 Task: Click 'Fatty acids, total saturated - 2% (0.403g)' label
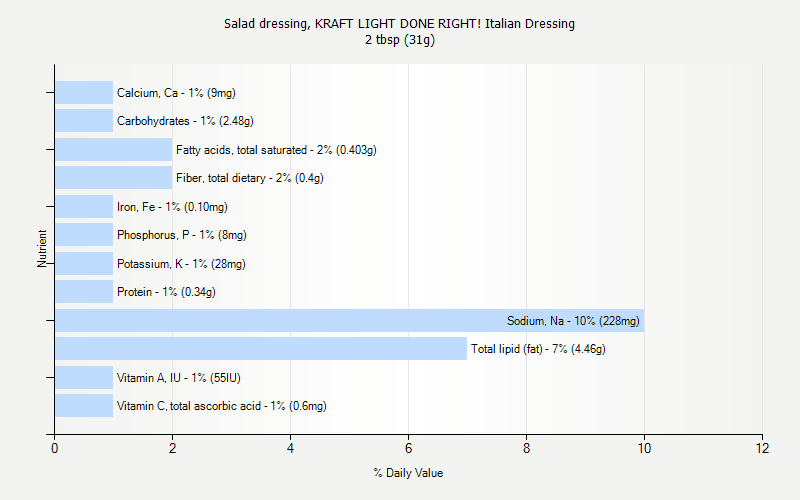[x=276, y=150]
